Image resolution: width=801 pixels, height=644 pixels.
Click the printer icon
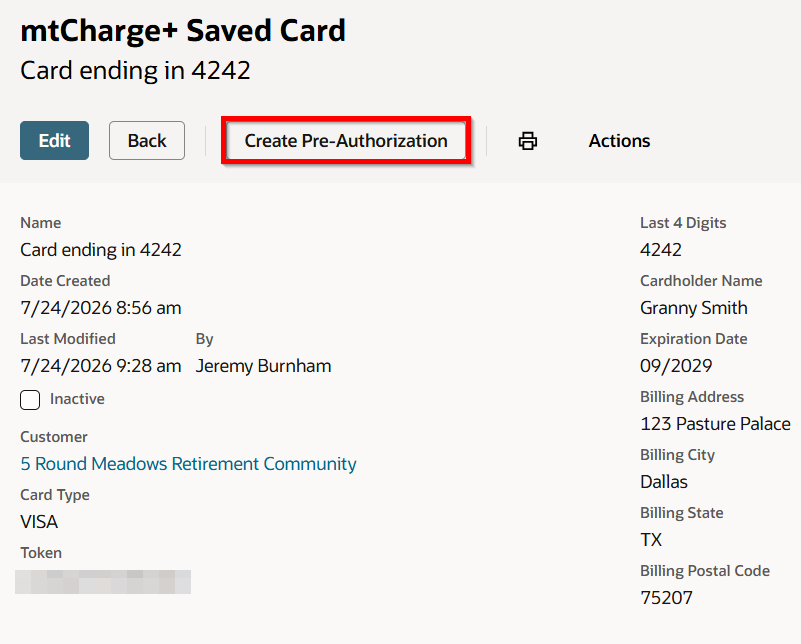coord(528,140)
